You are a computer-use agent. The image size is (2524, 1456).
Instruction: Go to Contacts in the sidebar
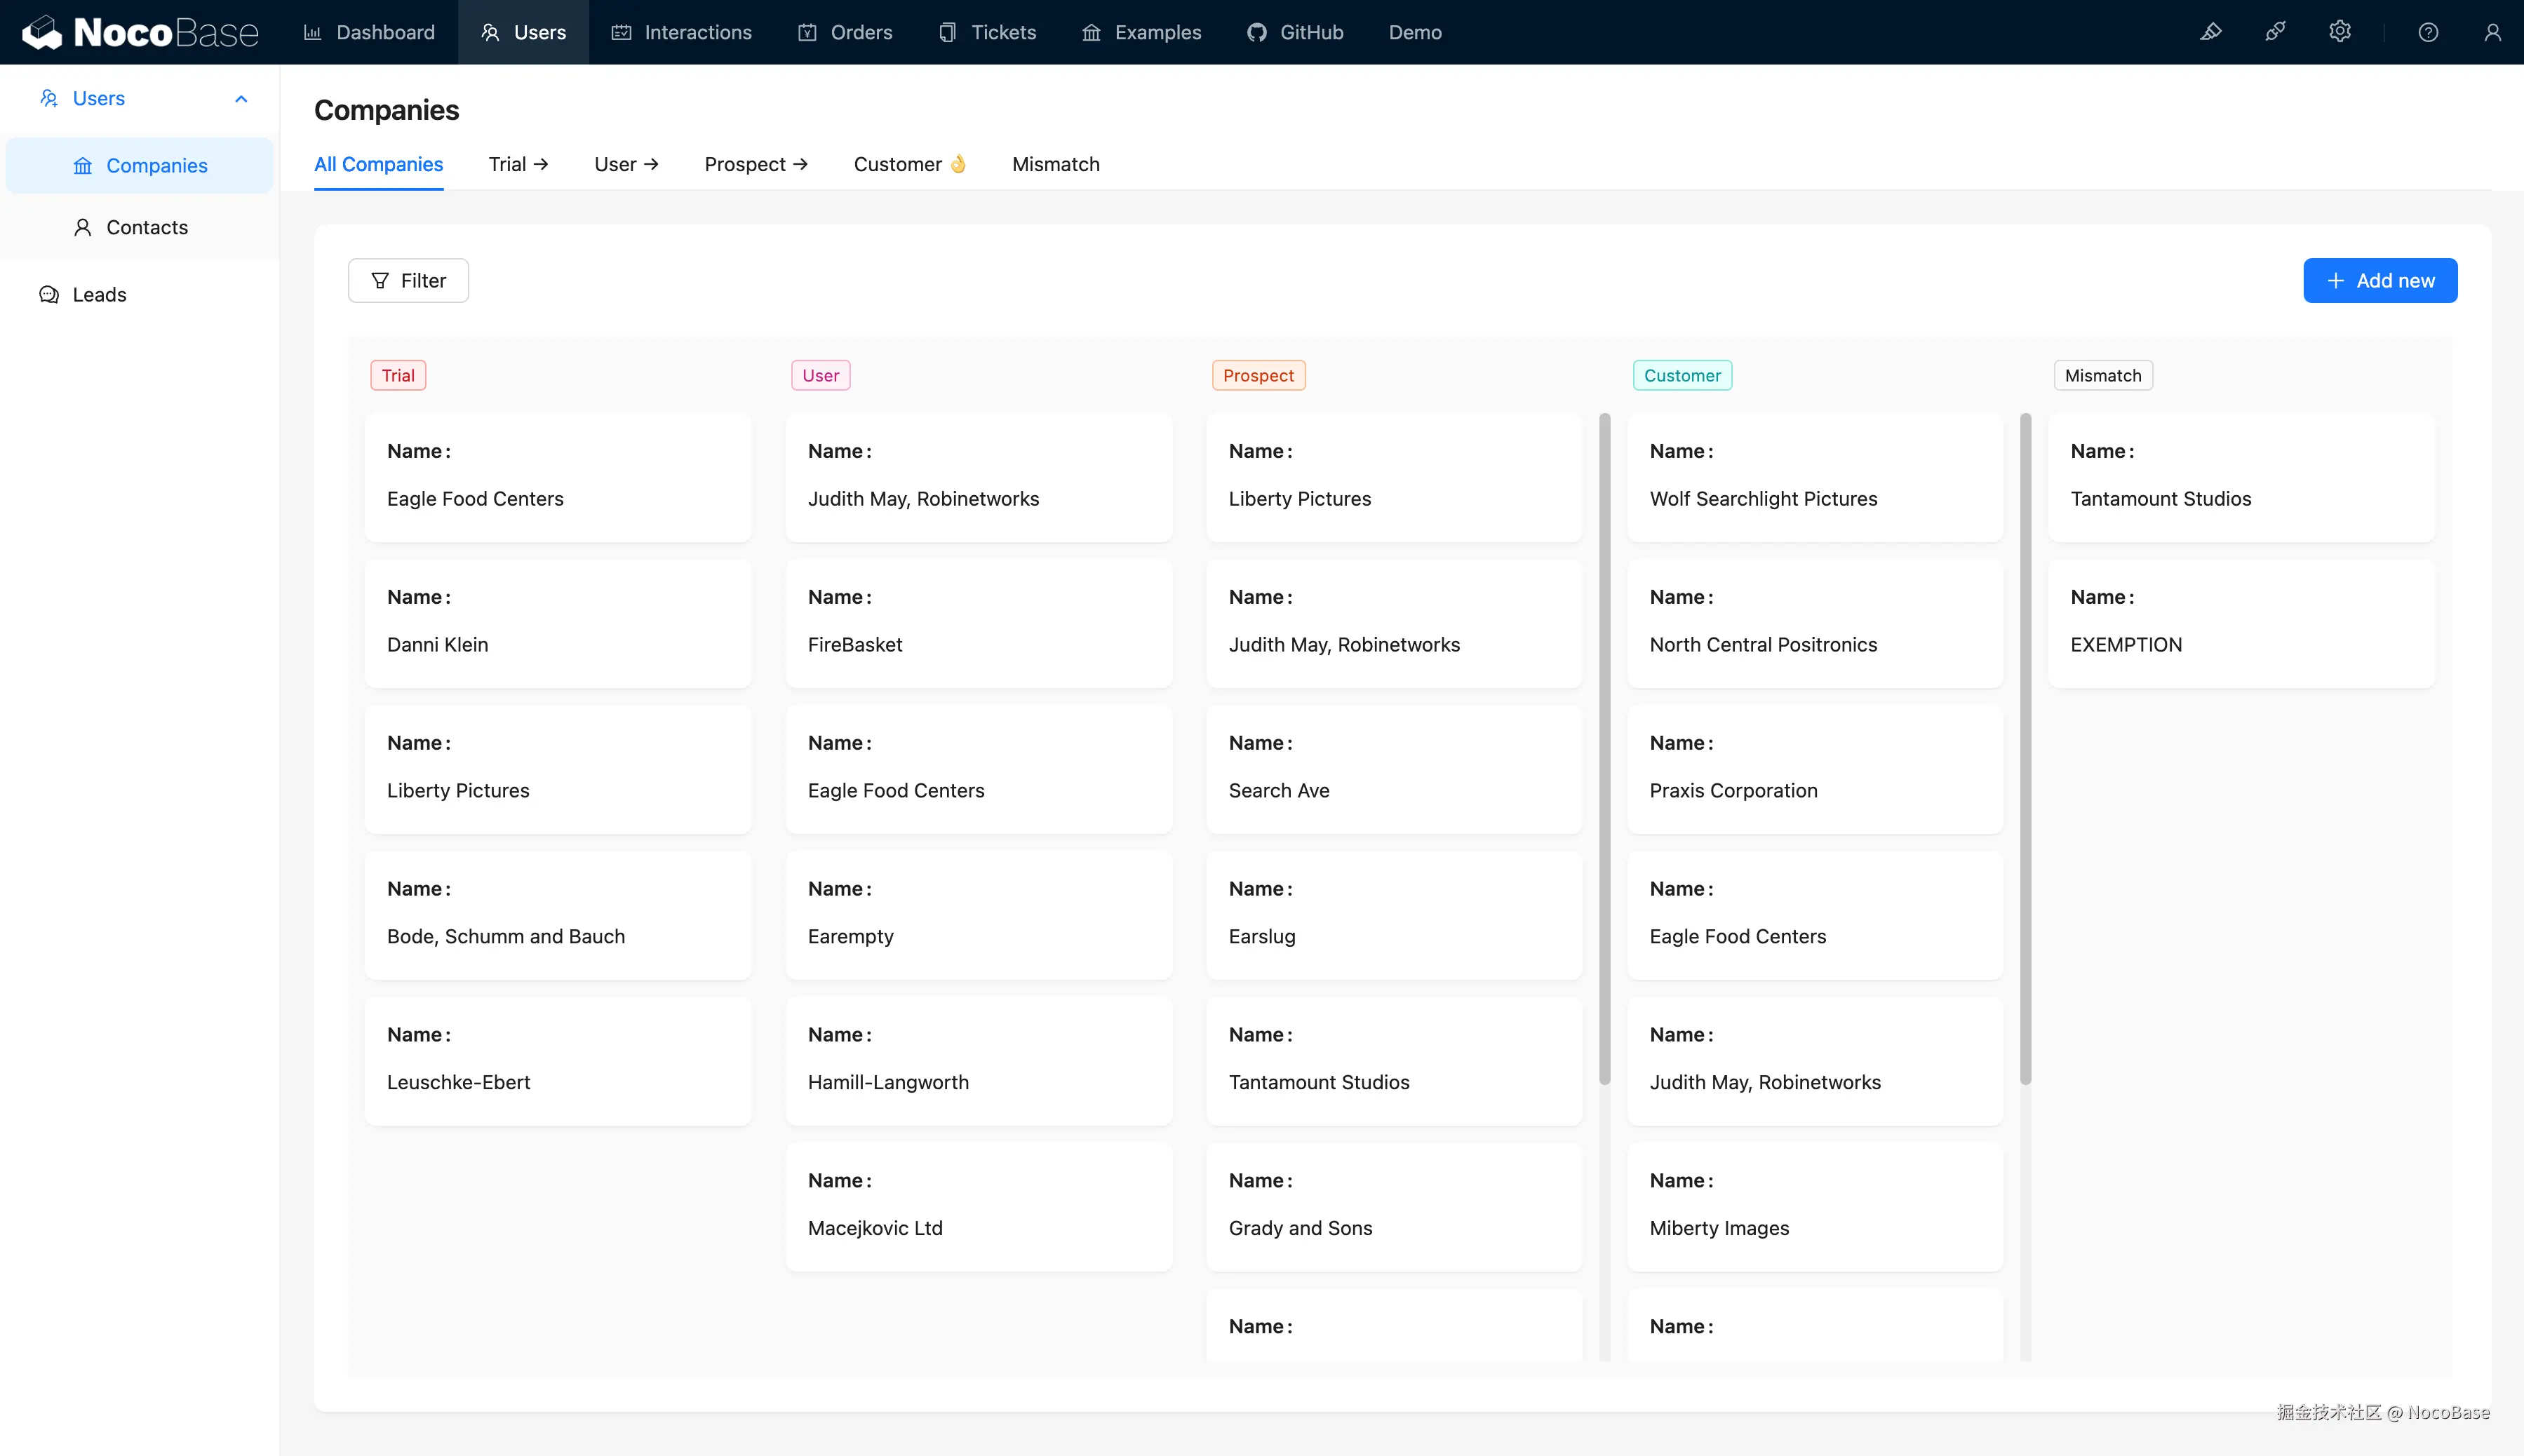(x=146, y=227)
